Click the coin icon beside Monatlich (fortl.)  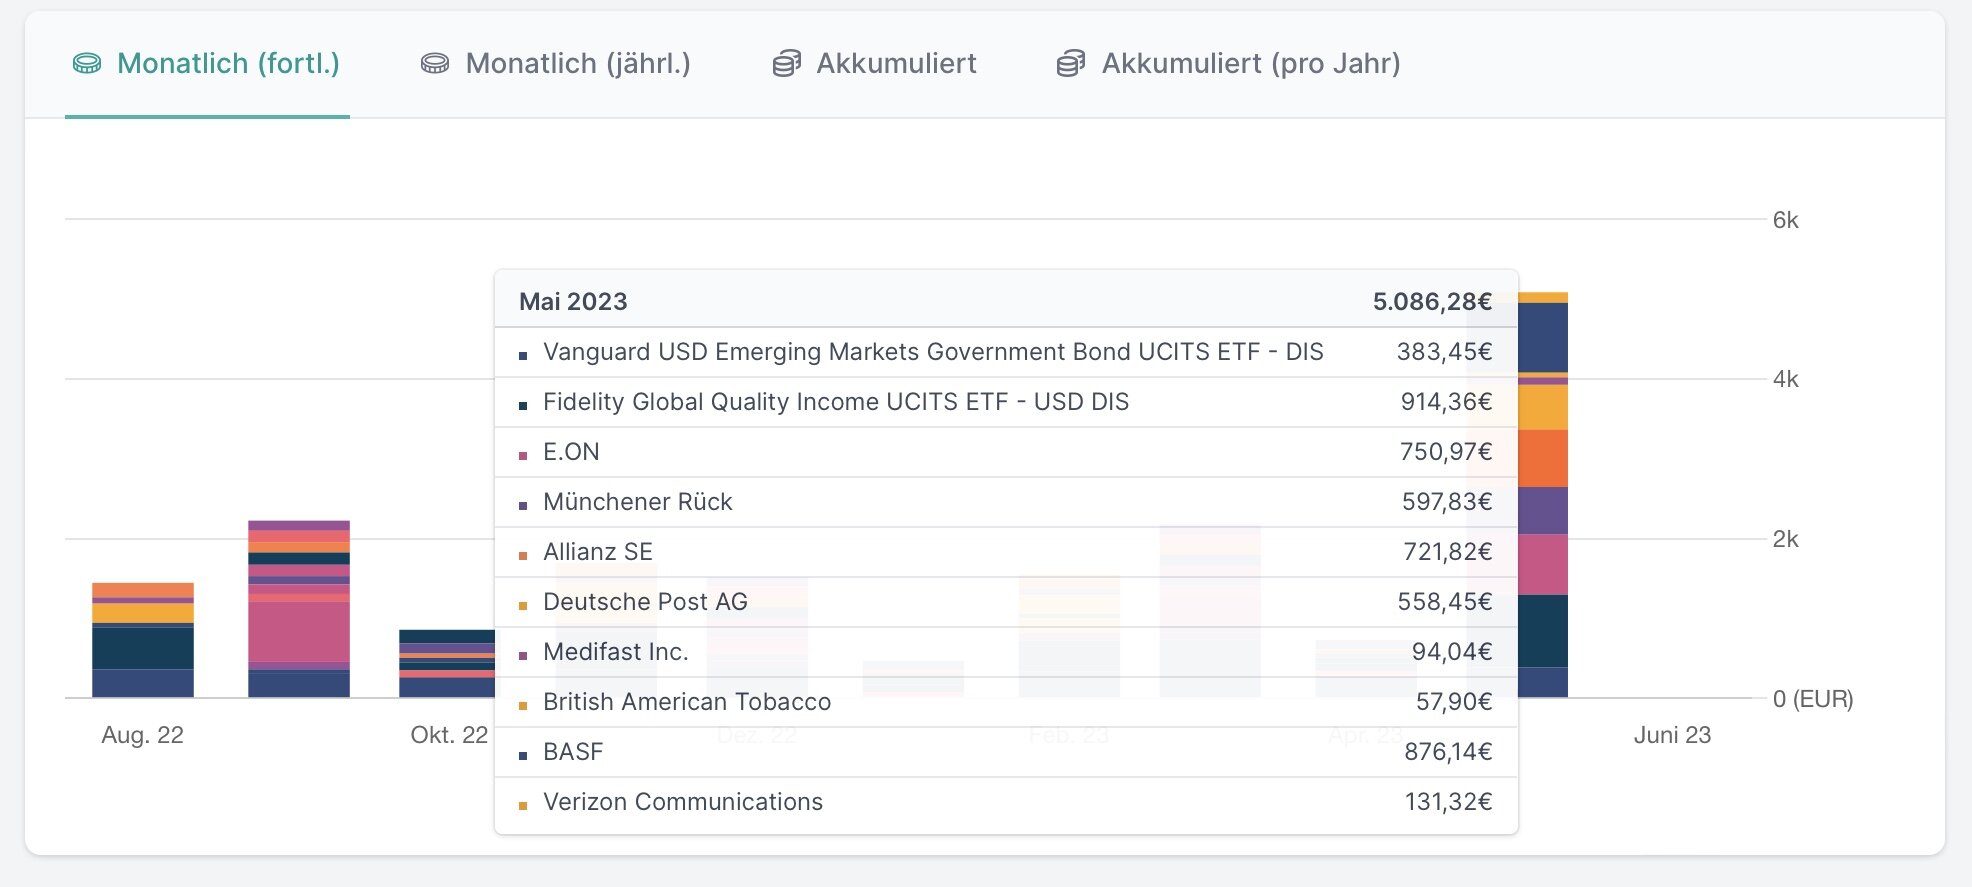pyautogui.click(x=87, y=64)
